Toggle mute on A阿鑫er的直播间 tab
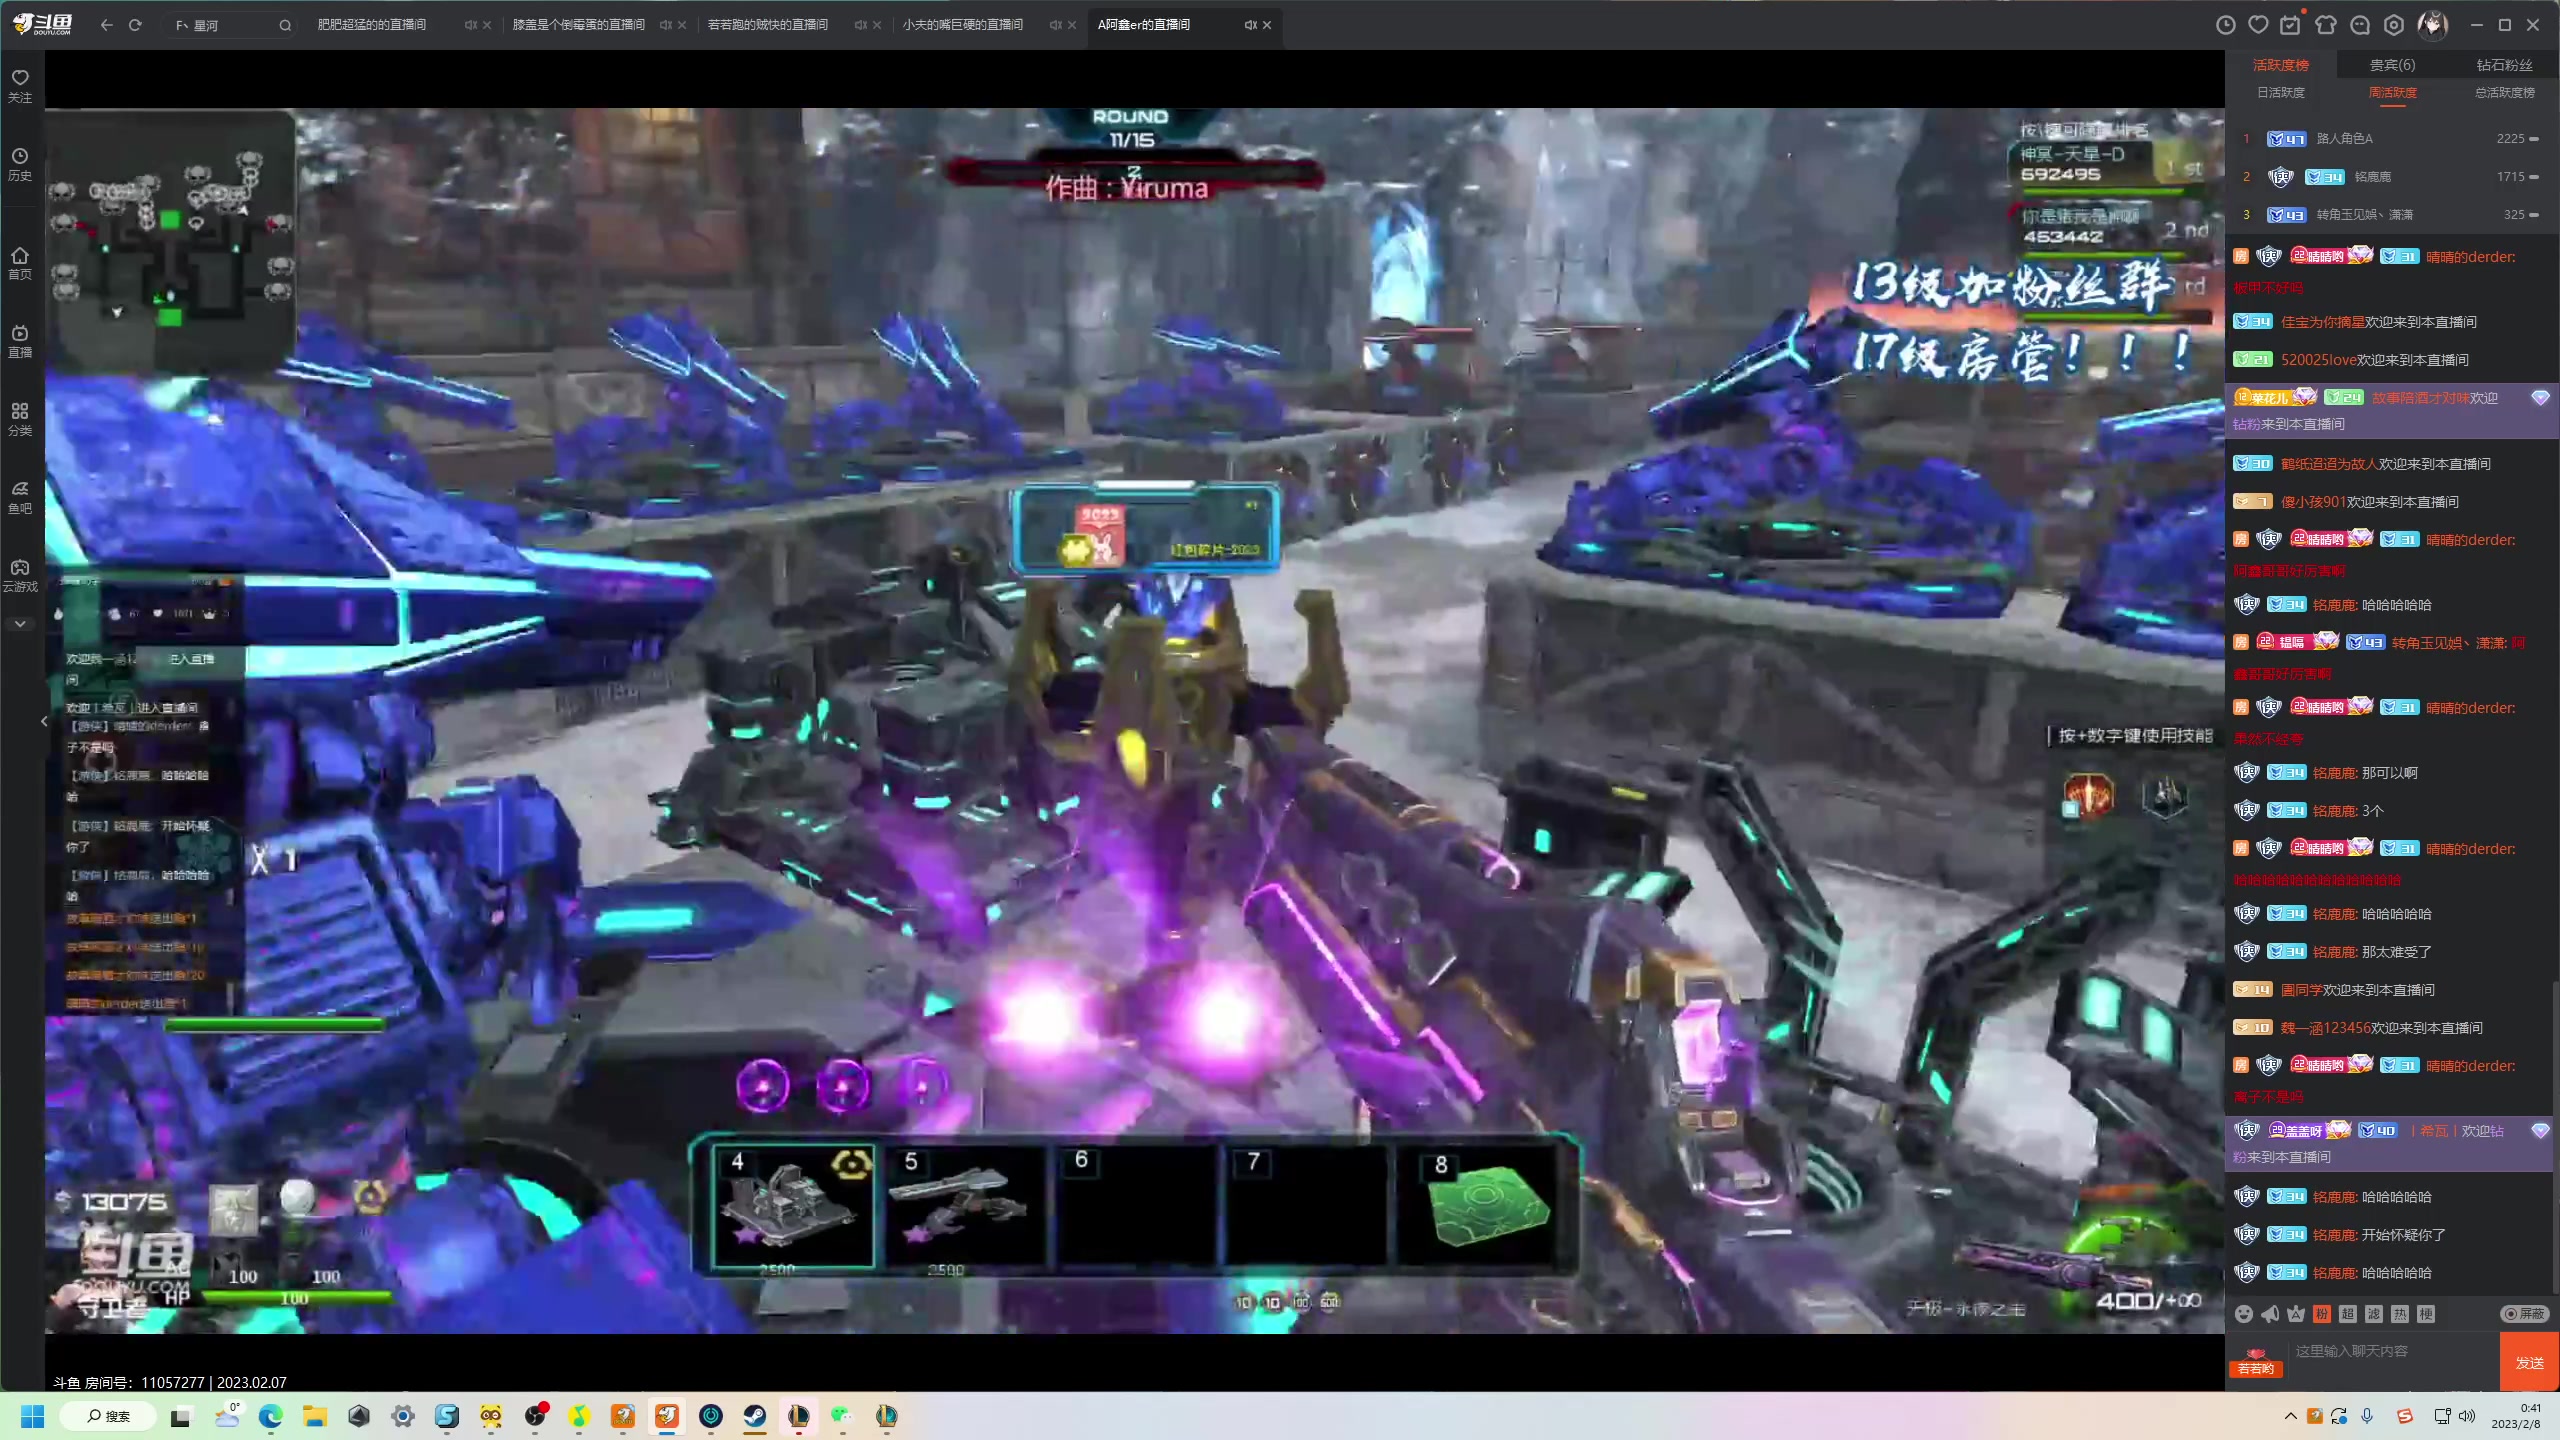Image resolution: width=2560 pixels, height=1440 pixels. (1250, 25)
